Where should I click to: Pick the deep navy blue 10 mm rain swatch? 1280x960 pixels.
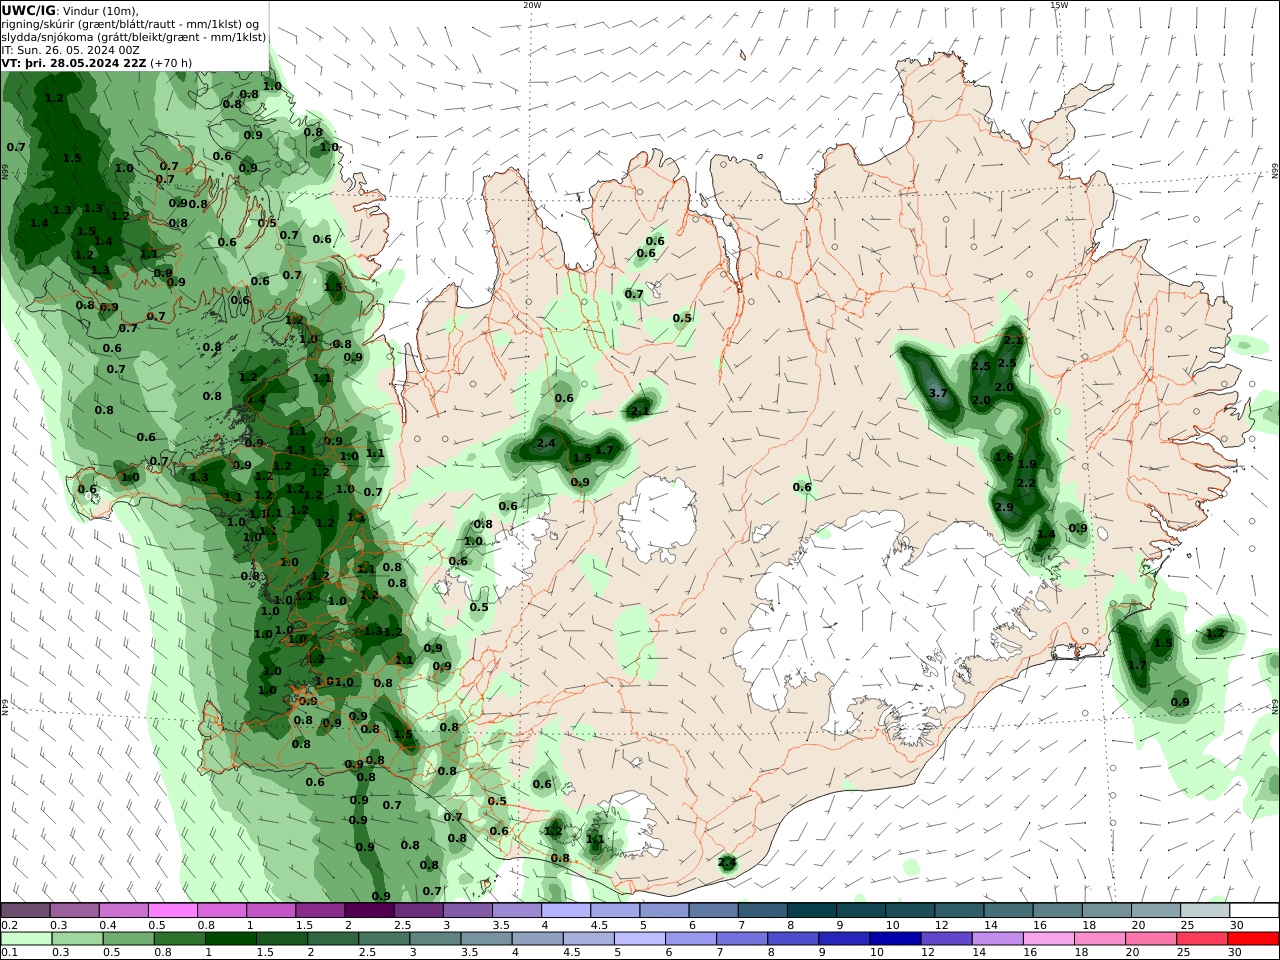coord(894,938)
